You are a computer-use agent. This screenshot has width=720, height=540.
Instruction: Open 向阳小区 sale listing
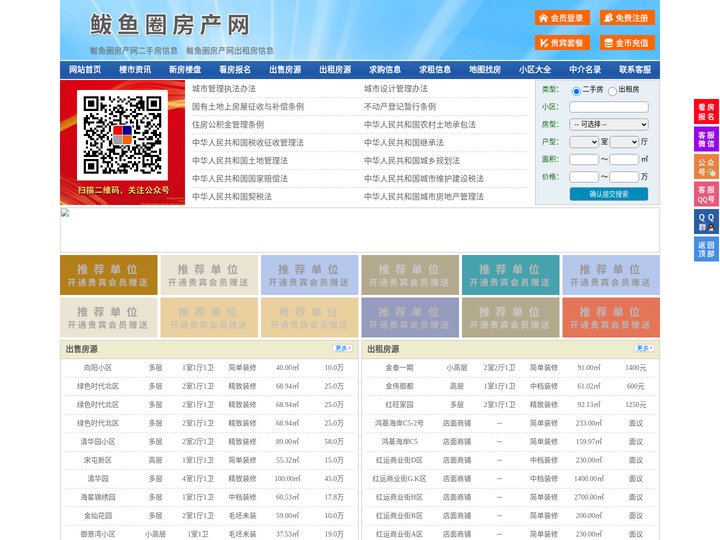coord(98,368)
